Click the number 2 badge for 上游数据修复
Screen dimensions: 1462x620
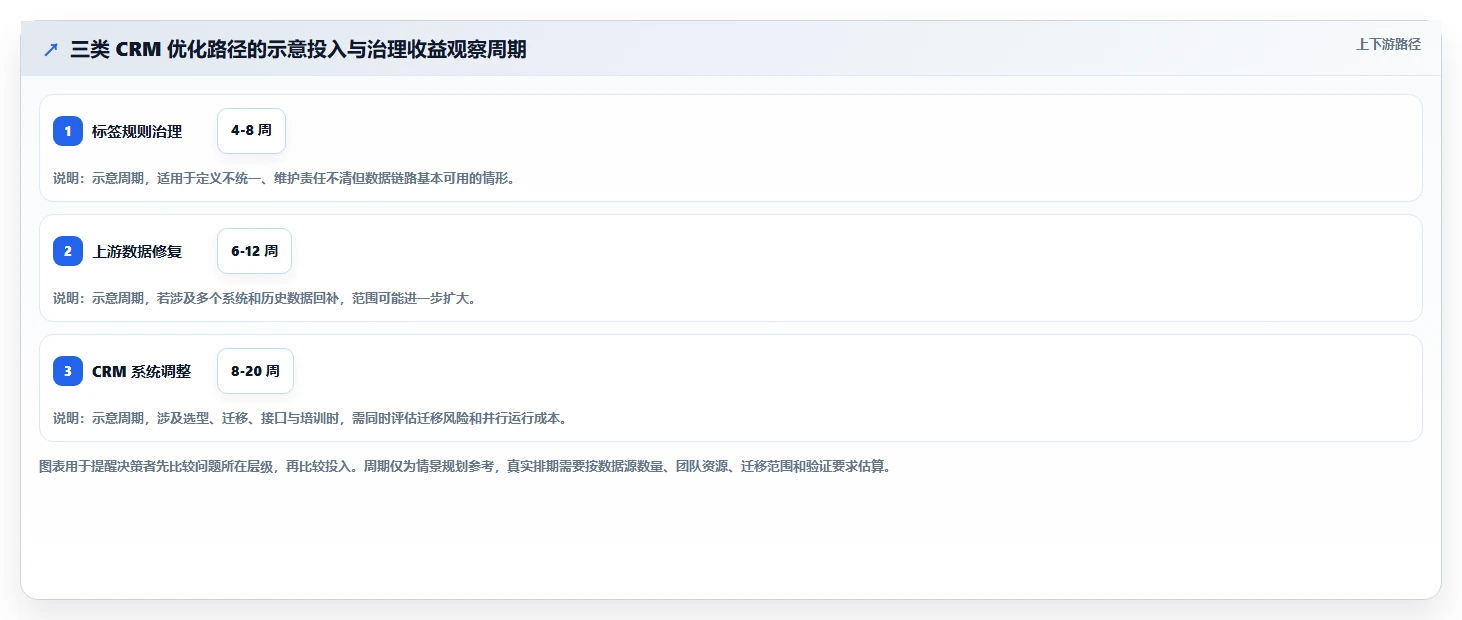(x=68, y=251)
